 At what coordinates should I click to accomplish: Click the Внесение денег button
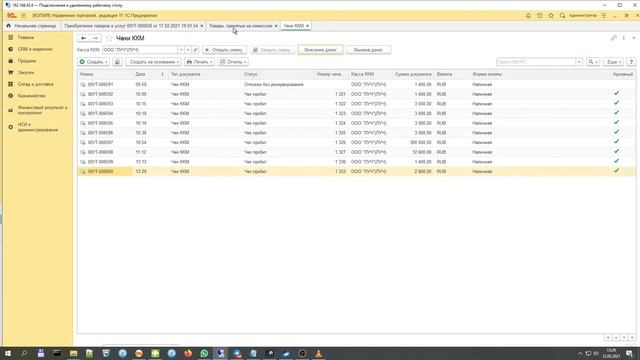[320, 50]
